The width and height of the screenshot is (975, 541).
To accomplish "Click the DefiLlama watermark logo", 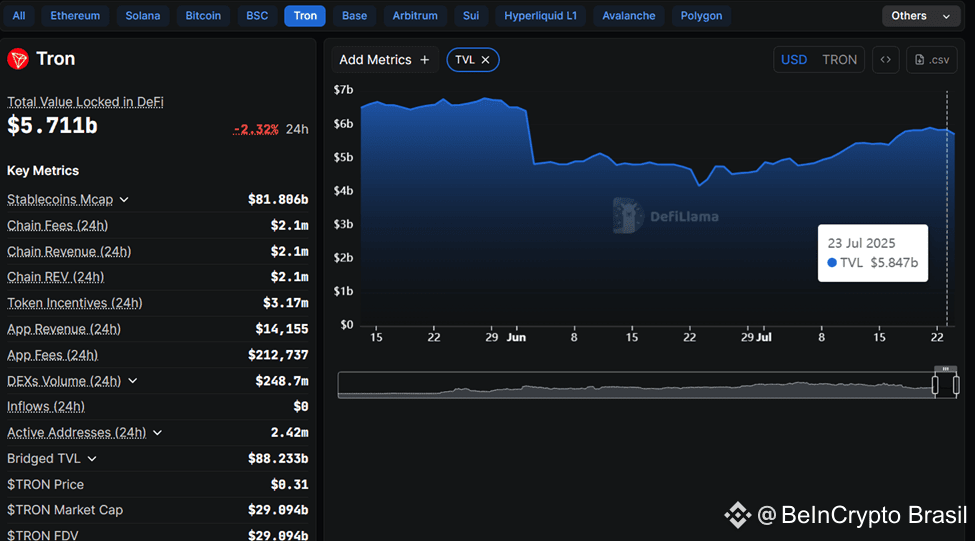I will (627, 216).
